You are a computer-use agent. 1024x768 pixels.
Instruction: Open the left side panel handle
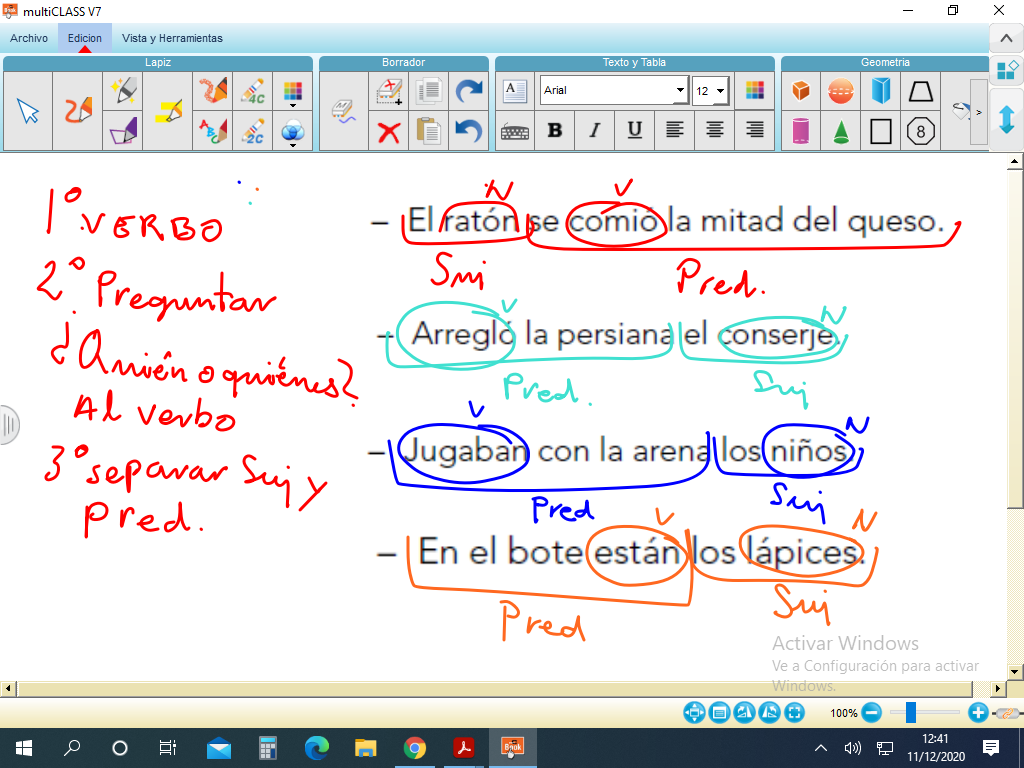coord(8,425)
